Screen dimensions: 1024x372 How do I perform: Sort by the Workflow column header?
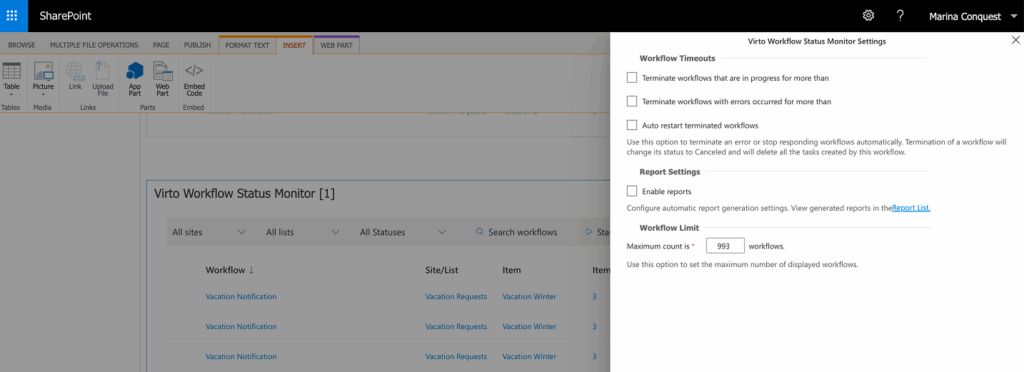point(230,270)
